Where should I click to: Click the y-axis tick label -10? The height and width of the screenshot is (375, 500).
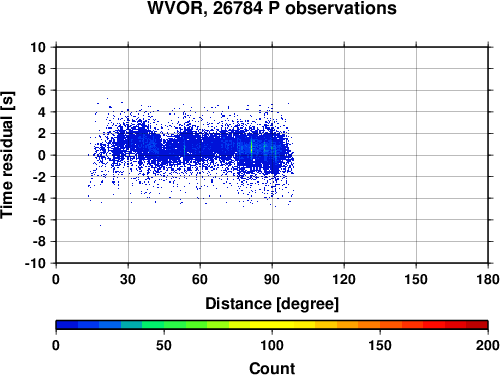point(35,263)
